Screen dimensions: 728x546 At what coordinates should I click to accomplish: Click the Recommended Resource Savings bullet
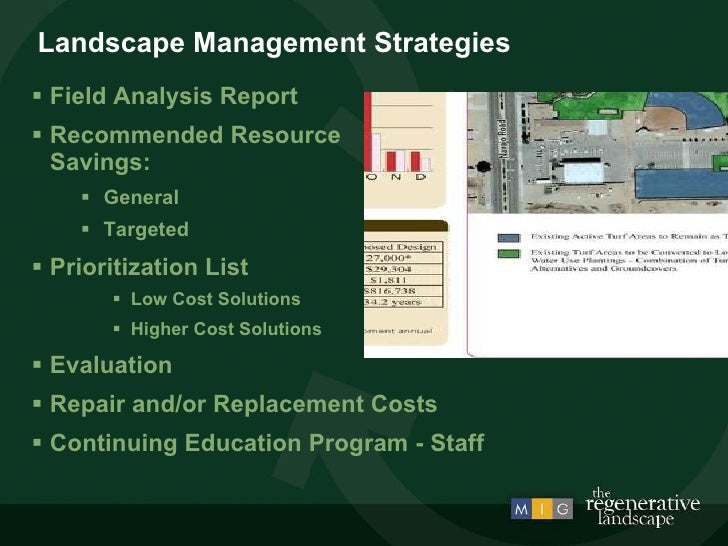click(x=195, y=149)
